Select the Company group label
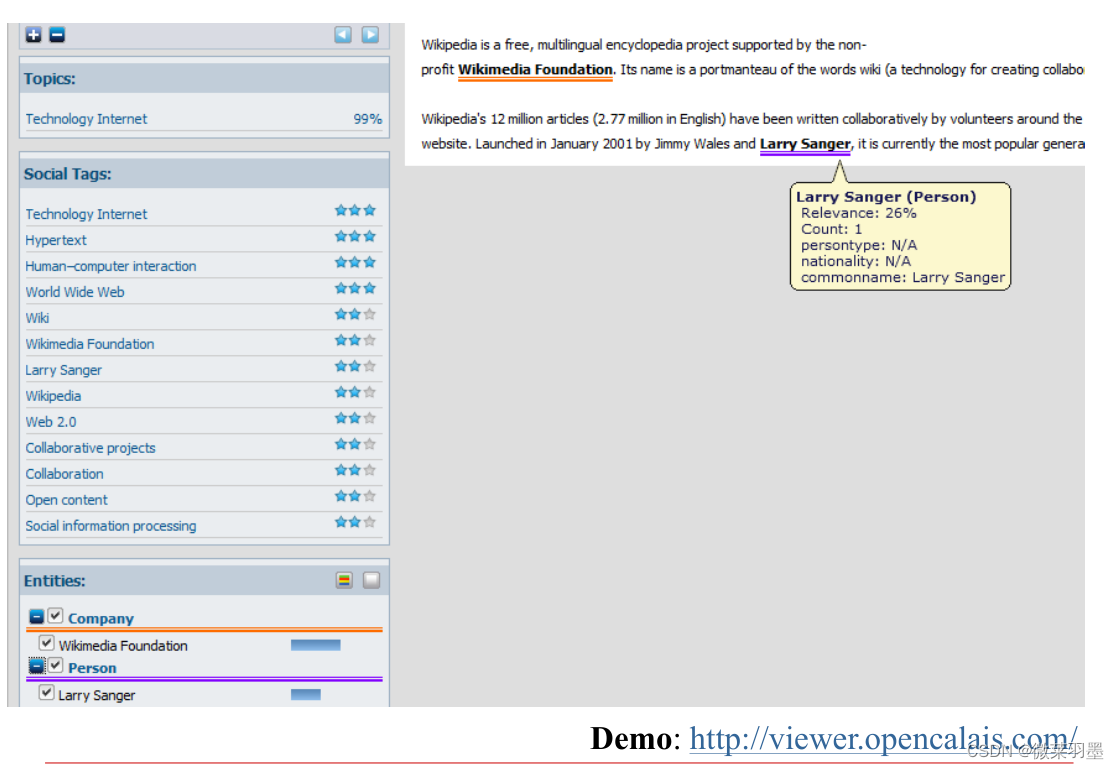1119x769 pixels. tap(101, 618)
